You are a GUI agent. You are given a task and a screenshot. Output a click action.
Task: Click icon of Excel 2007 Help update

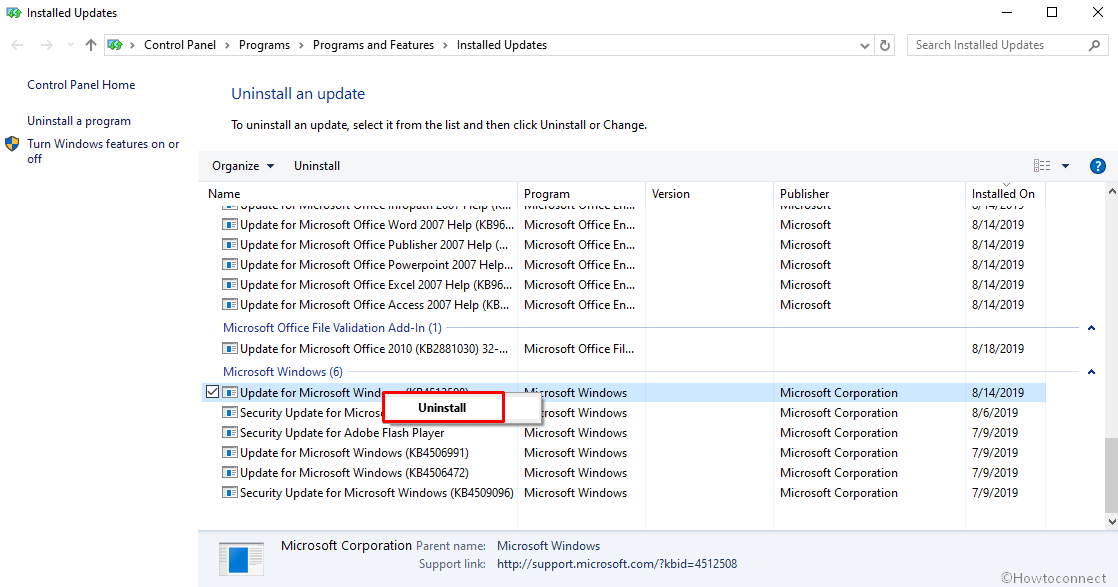click(x=230, y=285)
